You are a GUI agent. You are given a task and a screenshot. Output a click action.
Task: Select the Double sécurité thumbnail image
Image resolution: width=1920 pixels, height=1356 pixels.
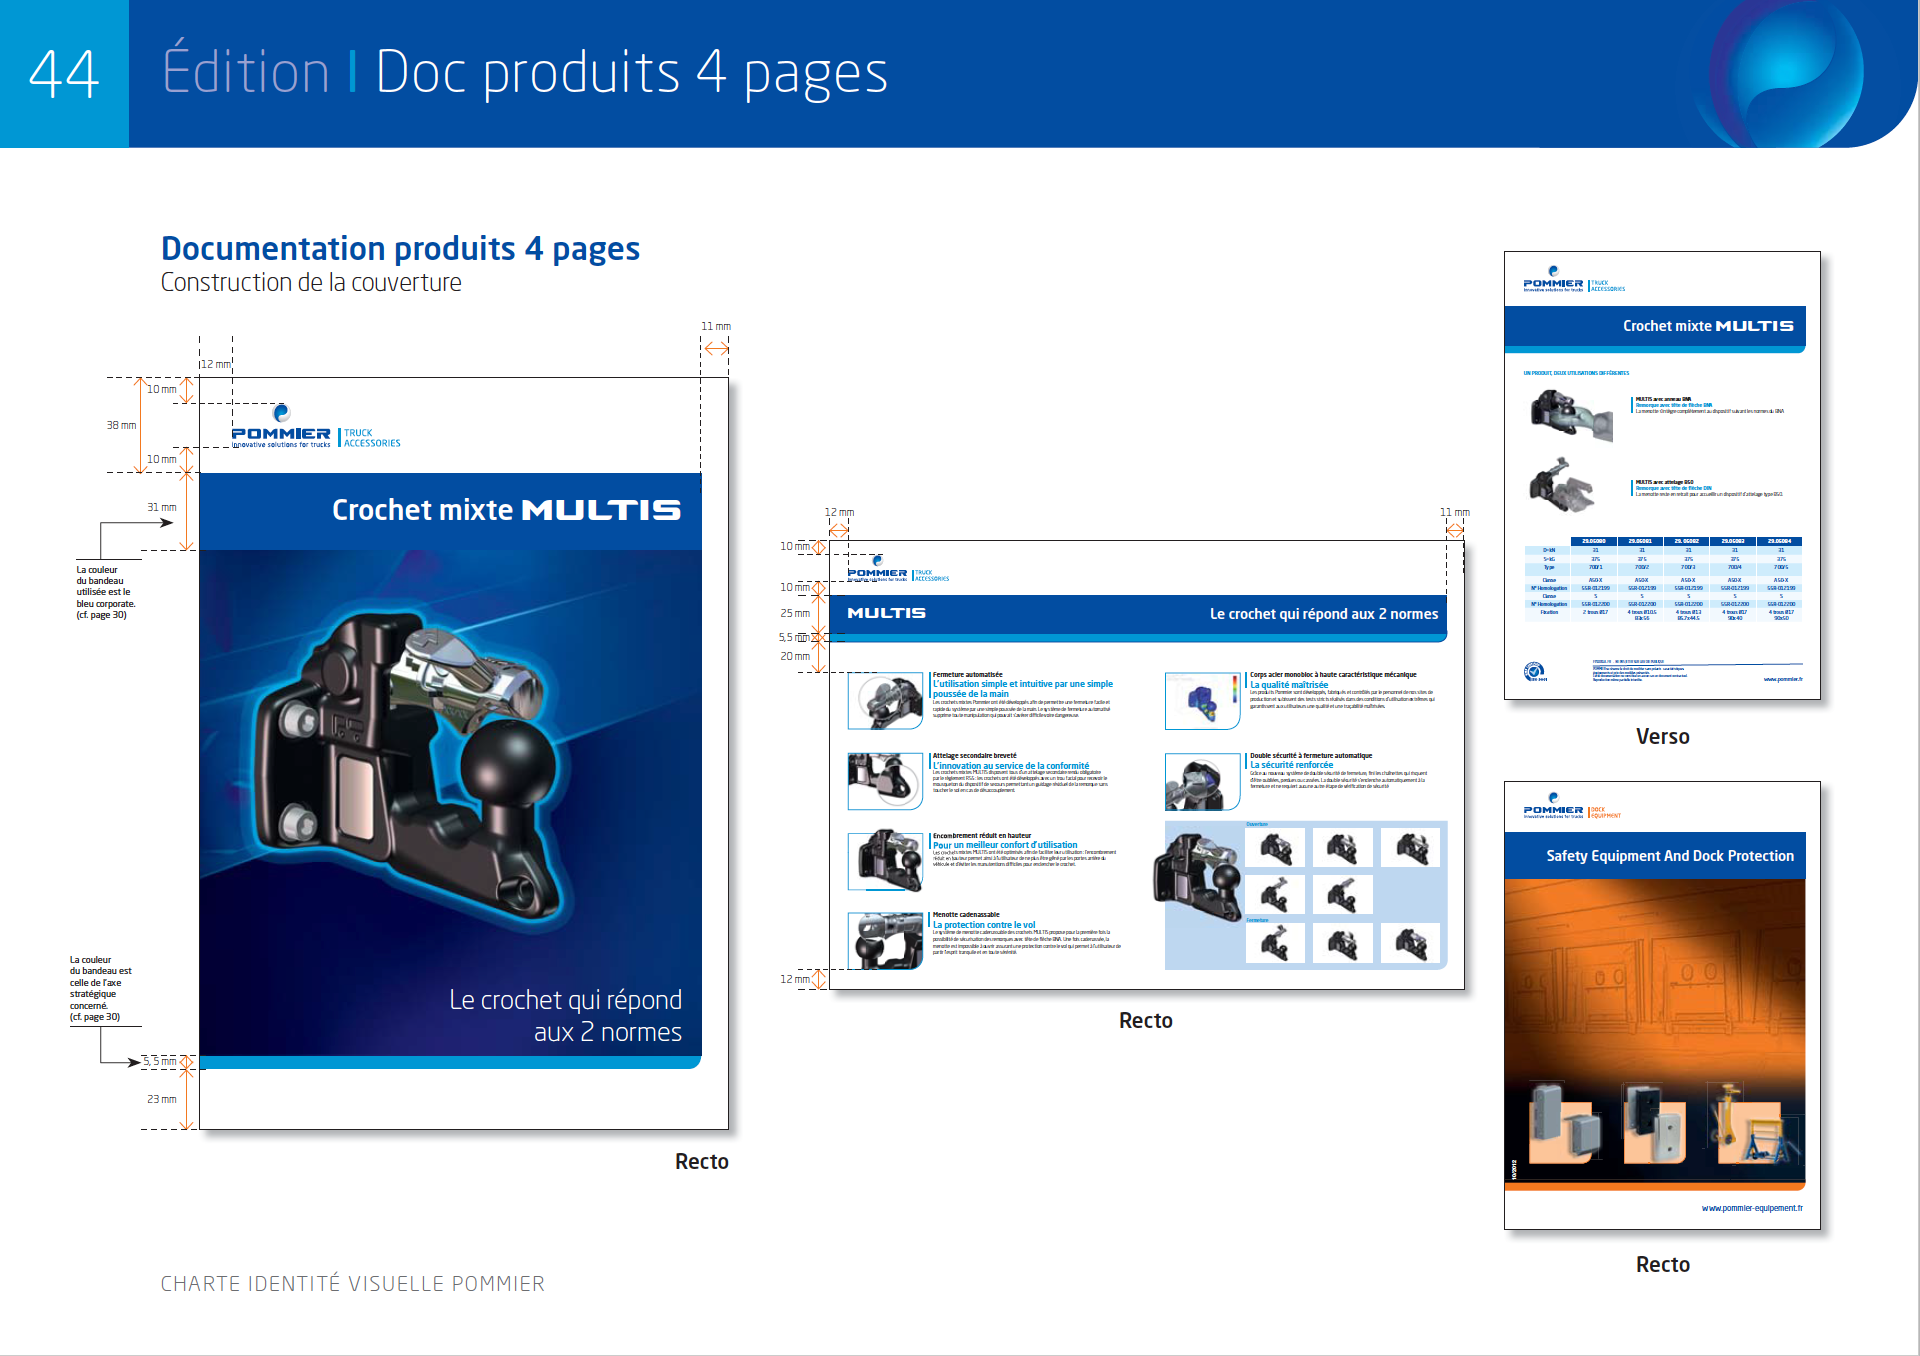click(x=1203, y=781)
